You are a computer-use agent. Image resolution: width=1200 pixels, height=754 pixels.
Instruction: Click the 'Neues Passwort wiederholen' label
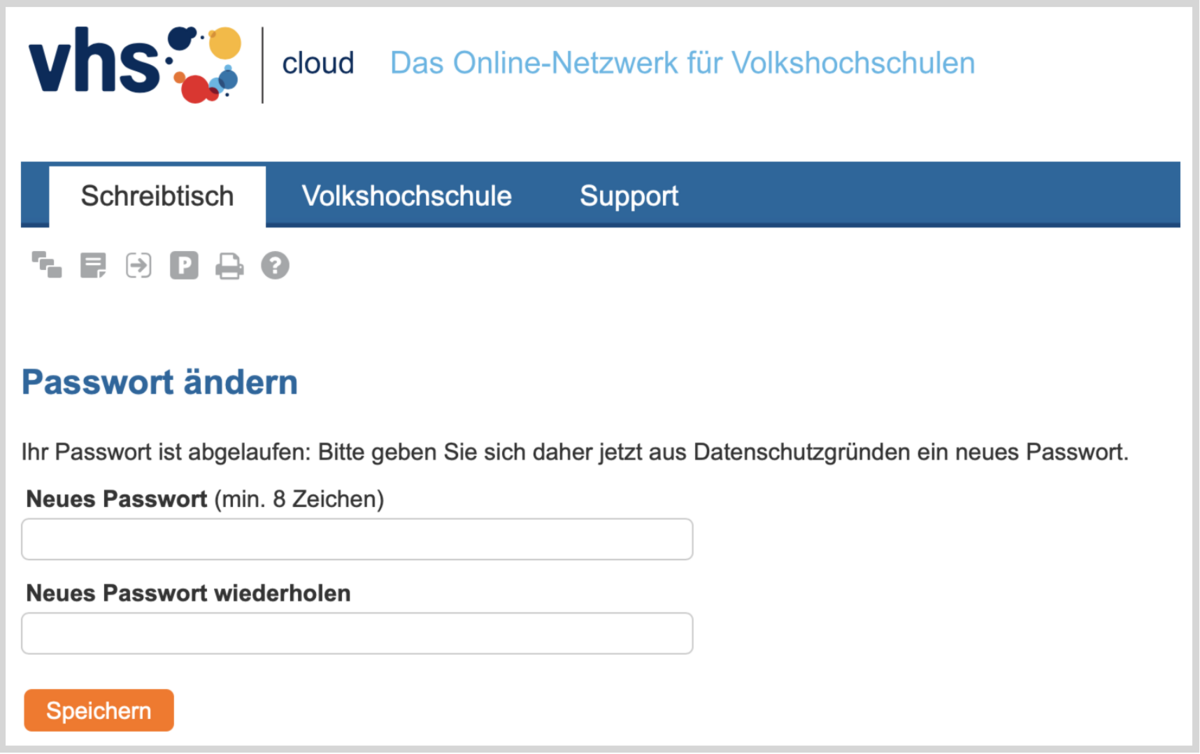pyautogui.click(x=189, y=593)
